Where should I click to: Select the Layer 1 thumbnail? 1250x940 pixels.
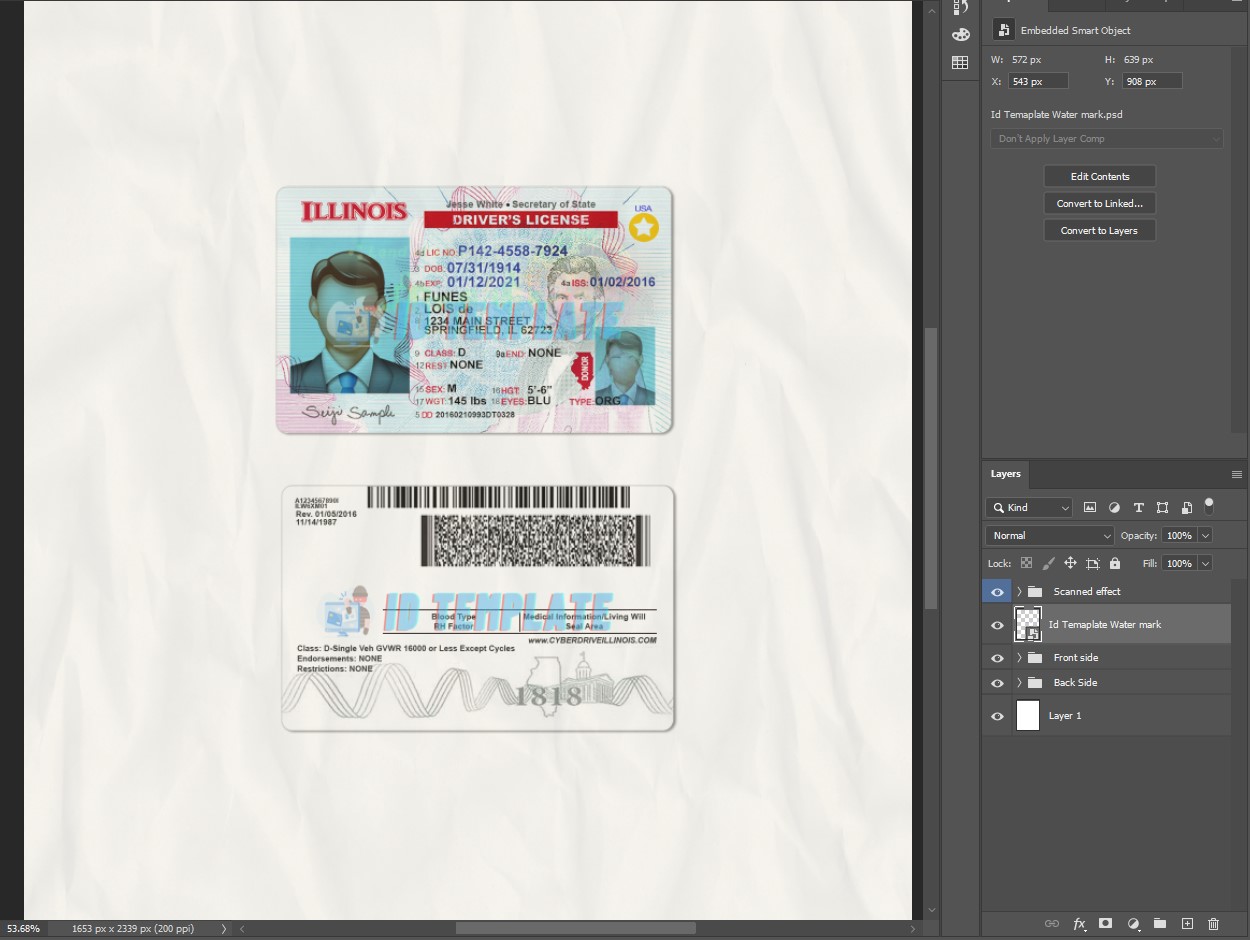(1028, 716)
